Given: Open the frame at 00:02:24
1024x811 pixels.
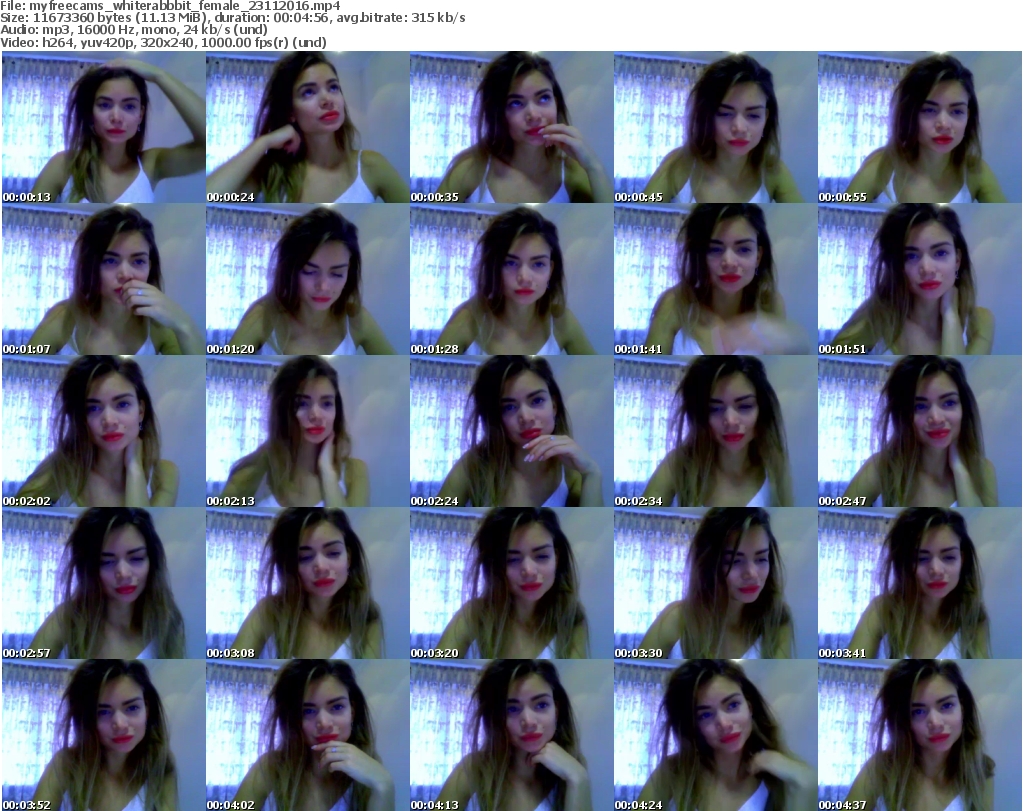Looking at the screenshot, I should coord(511,432).
